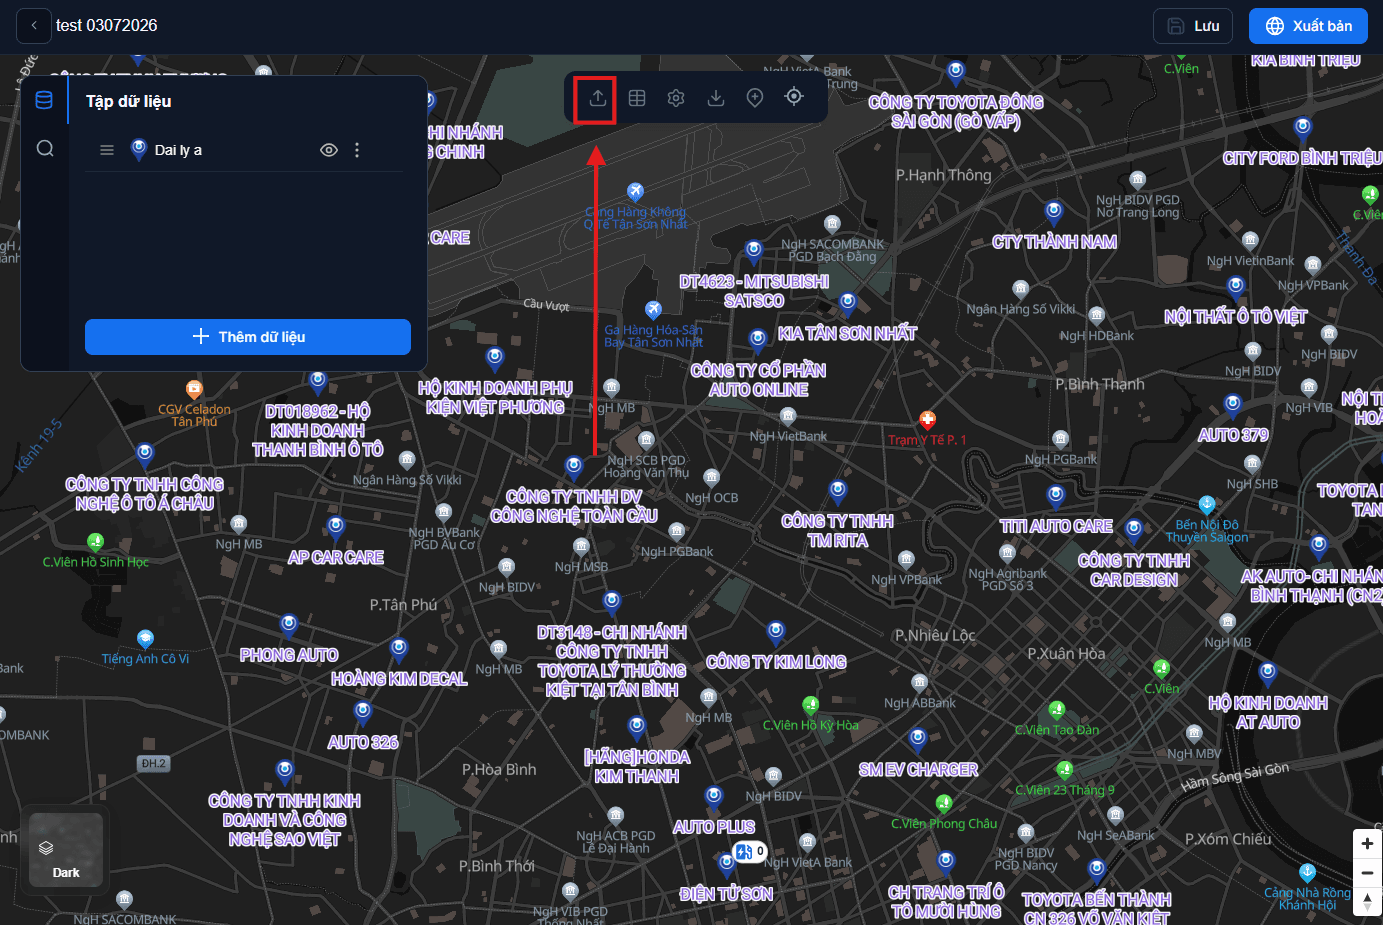Reset map bearing with compass button
1383x925 pixels.
pos(1367,901)
